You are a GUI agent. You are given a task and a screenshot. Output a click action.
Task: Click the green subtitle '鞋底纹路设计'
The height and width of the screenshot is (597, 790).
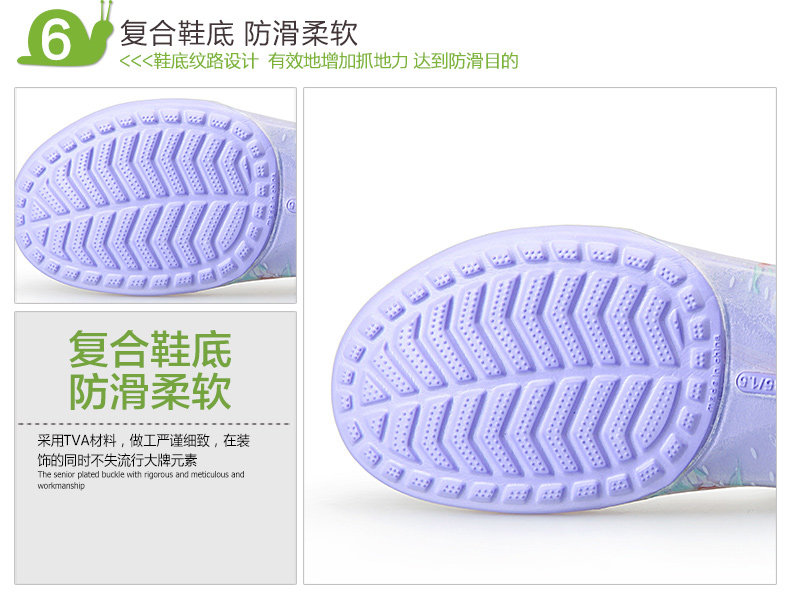pyautogui.click(x=206, y=61)
